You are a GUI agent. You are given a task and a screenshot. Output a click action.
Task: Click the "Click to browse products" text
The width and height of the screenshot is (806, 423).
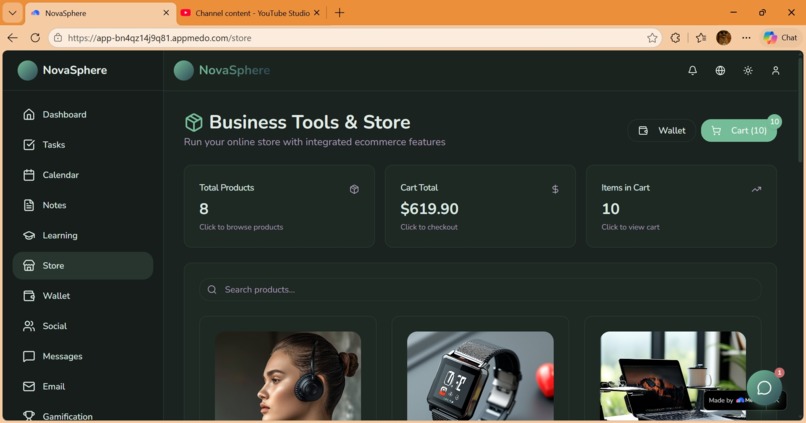click(241, 227)
